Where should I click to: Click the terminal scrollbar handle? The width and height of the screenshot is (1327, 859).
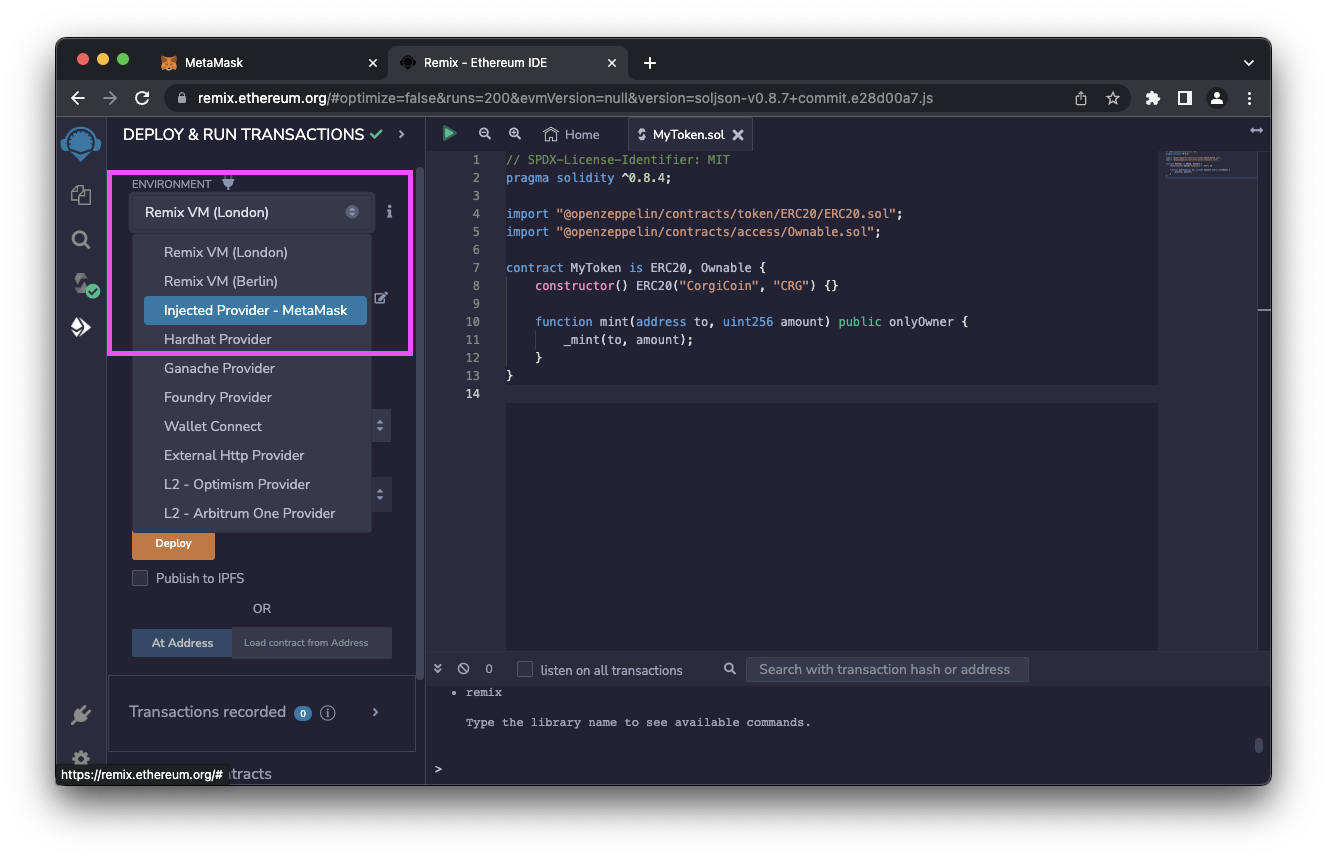click(1258, 745)
